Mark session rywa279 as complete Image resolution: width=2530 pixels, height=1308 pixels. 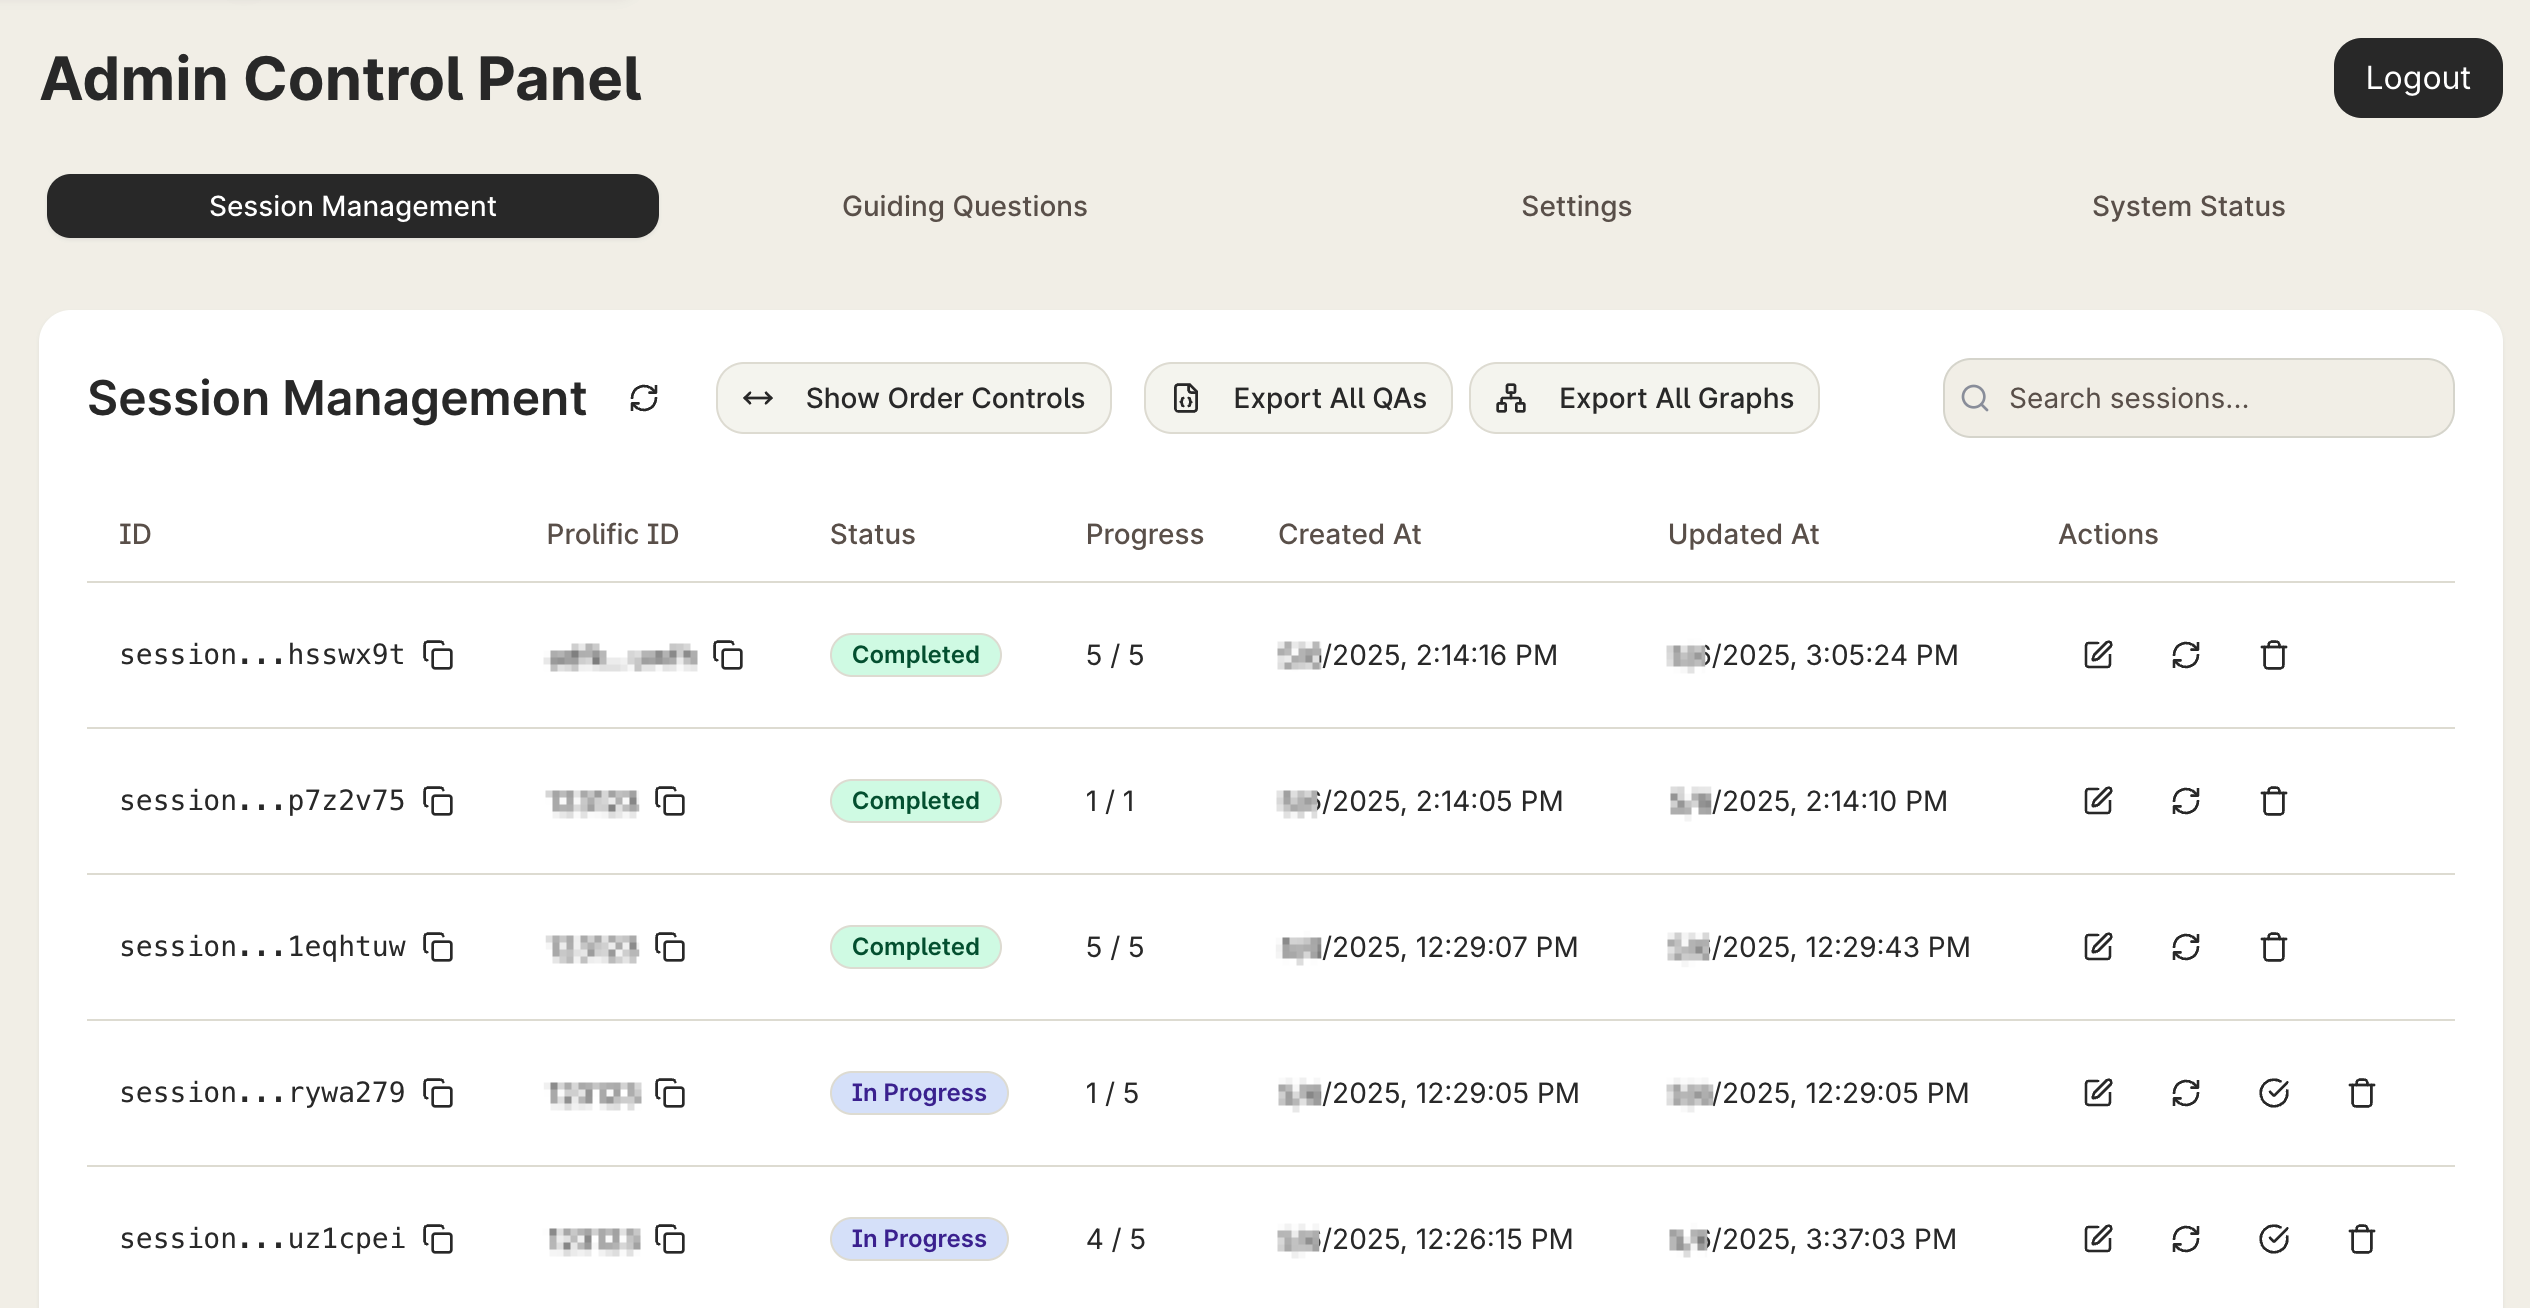point(2273,1093)
